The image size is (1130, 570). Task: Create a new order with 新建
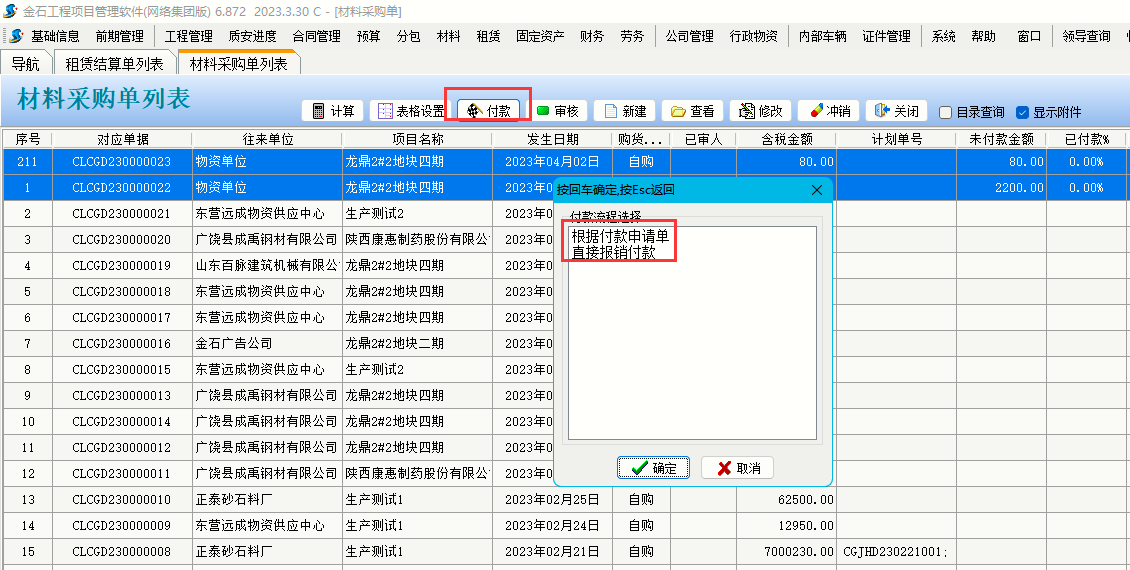[x=624, y=111]
